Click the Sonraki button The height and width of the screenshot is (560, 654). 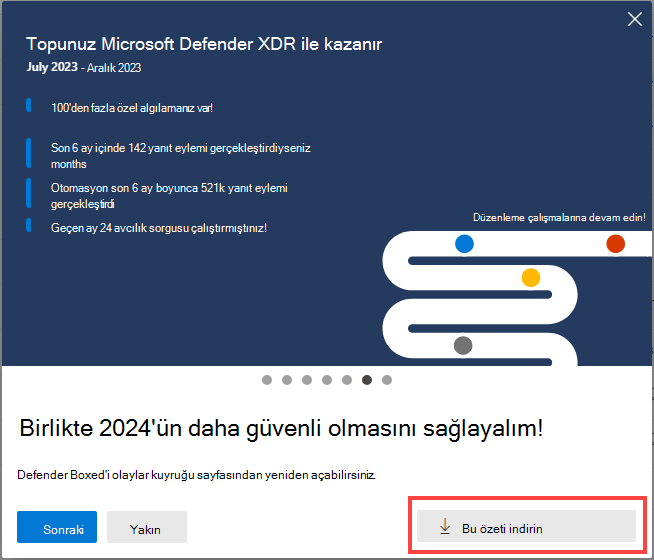coord(57,527)
